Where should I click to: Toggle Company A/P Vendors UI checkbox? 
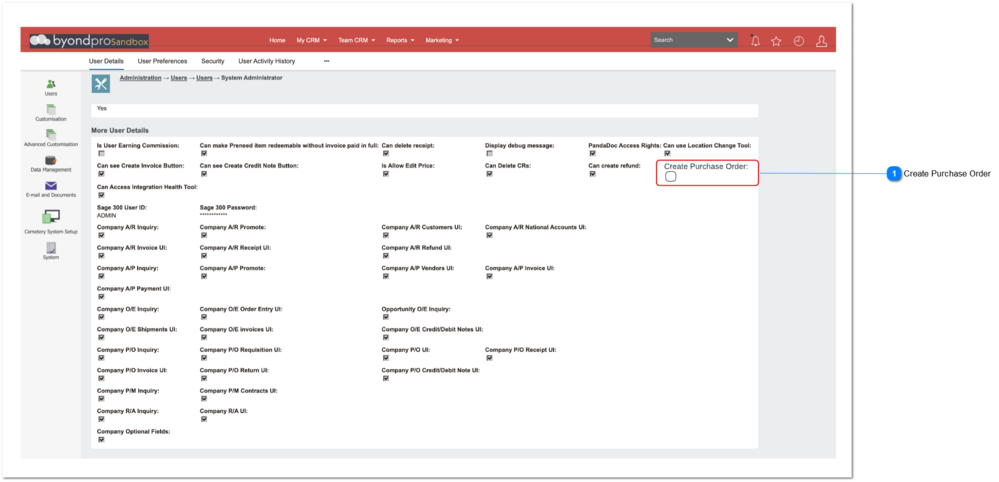coord(386,276)
